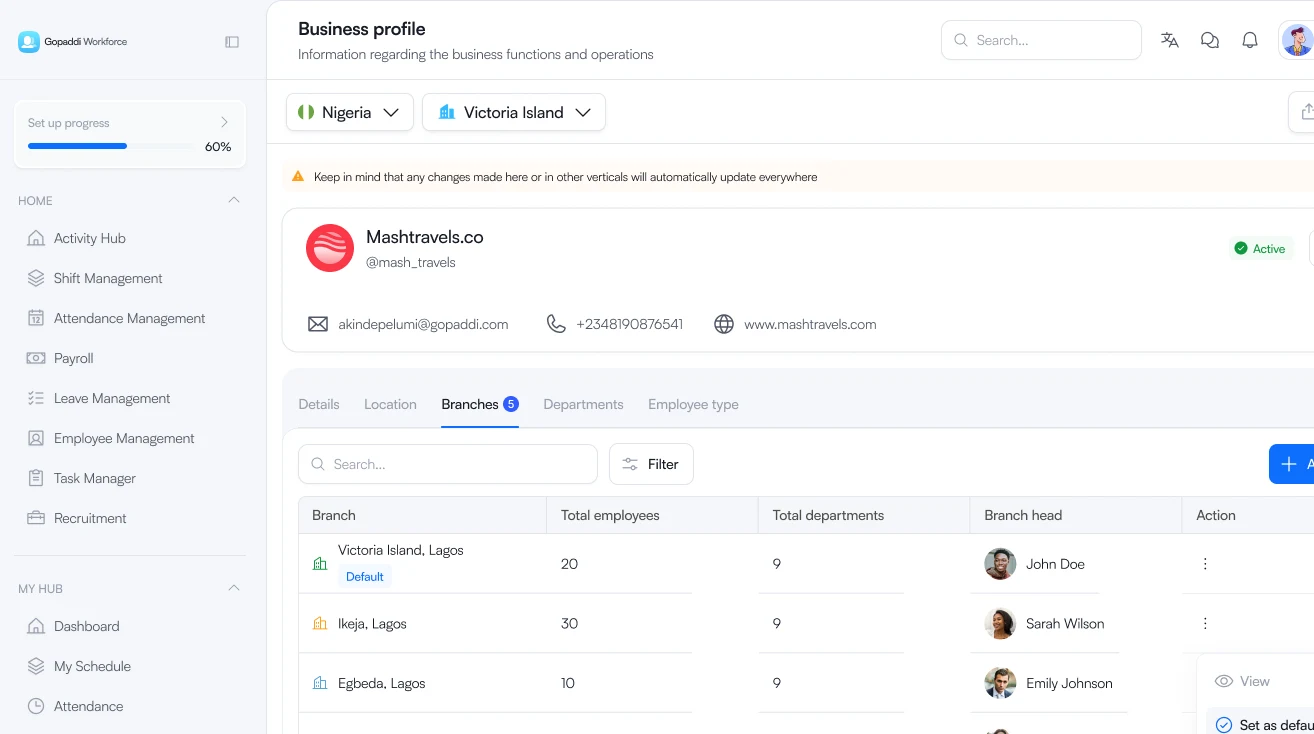Screen dimensions: 1314x734
Task: Click the Task Manager clipboard icon
Action: click(36, 478)
